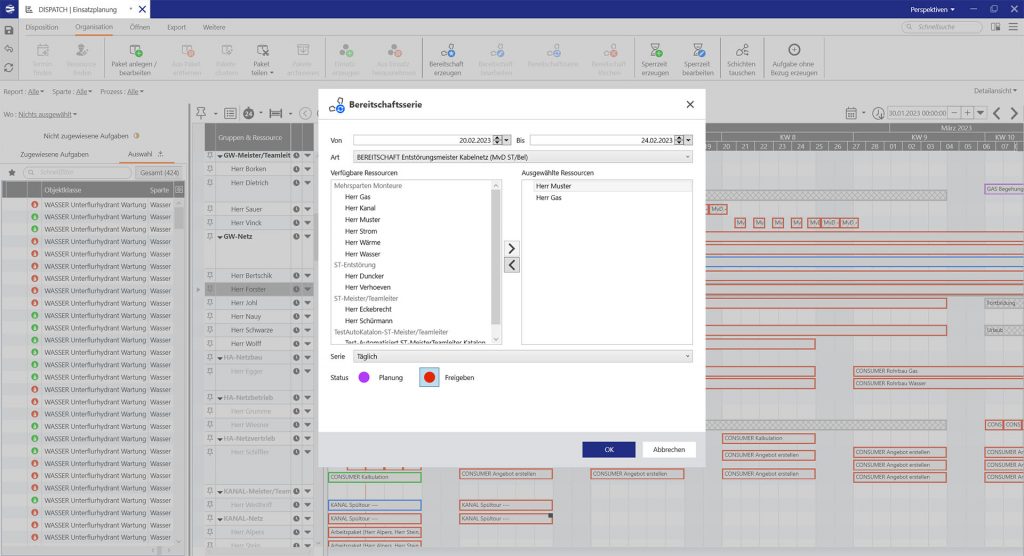Switch to the 'Disposition' ribbon tab

[42, 27]
